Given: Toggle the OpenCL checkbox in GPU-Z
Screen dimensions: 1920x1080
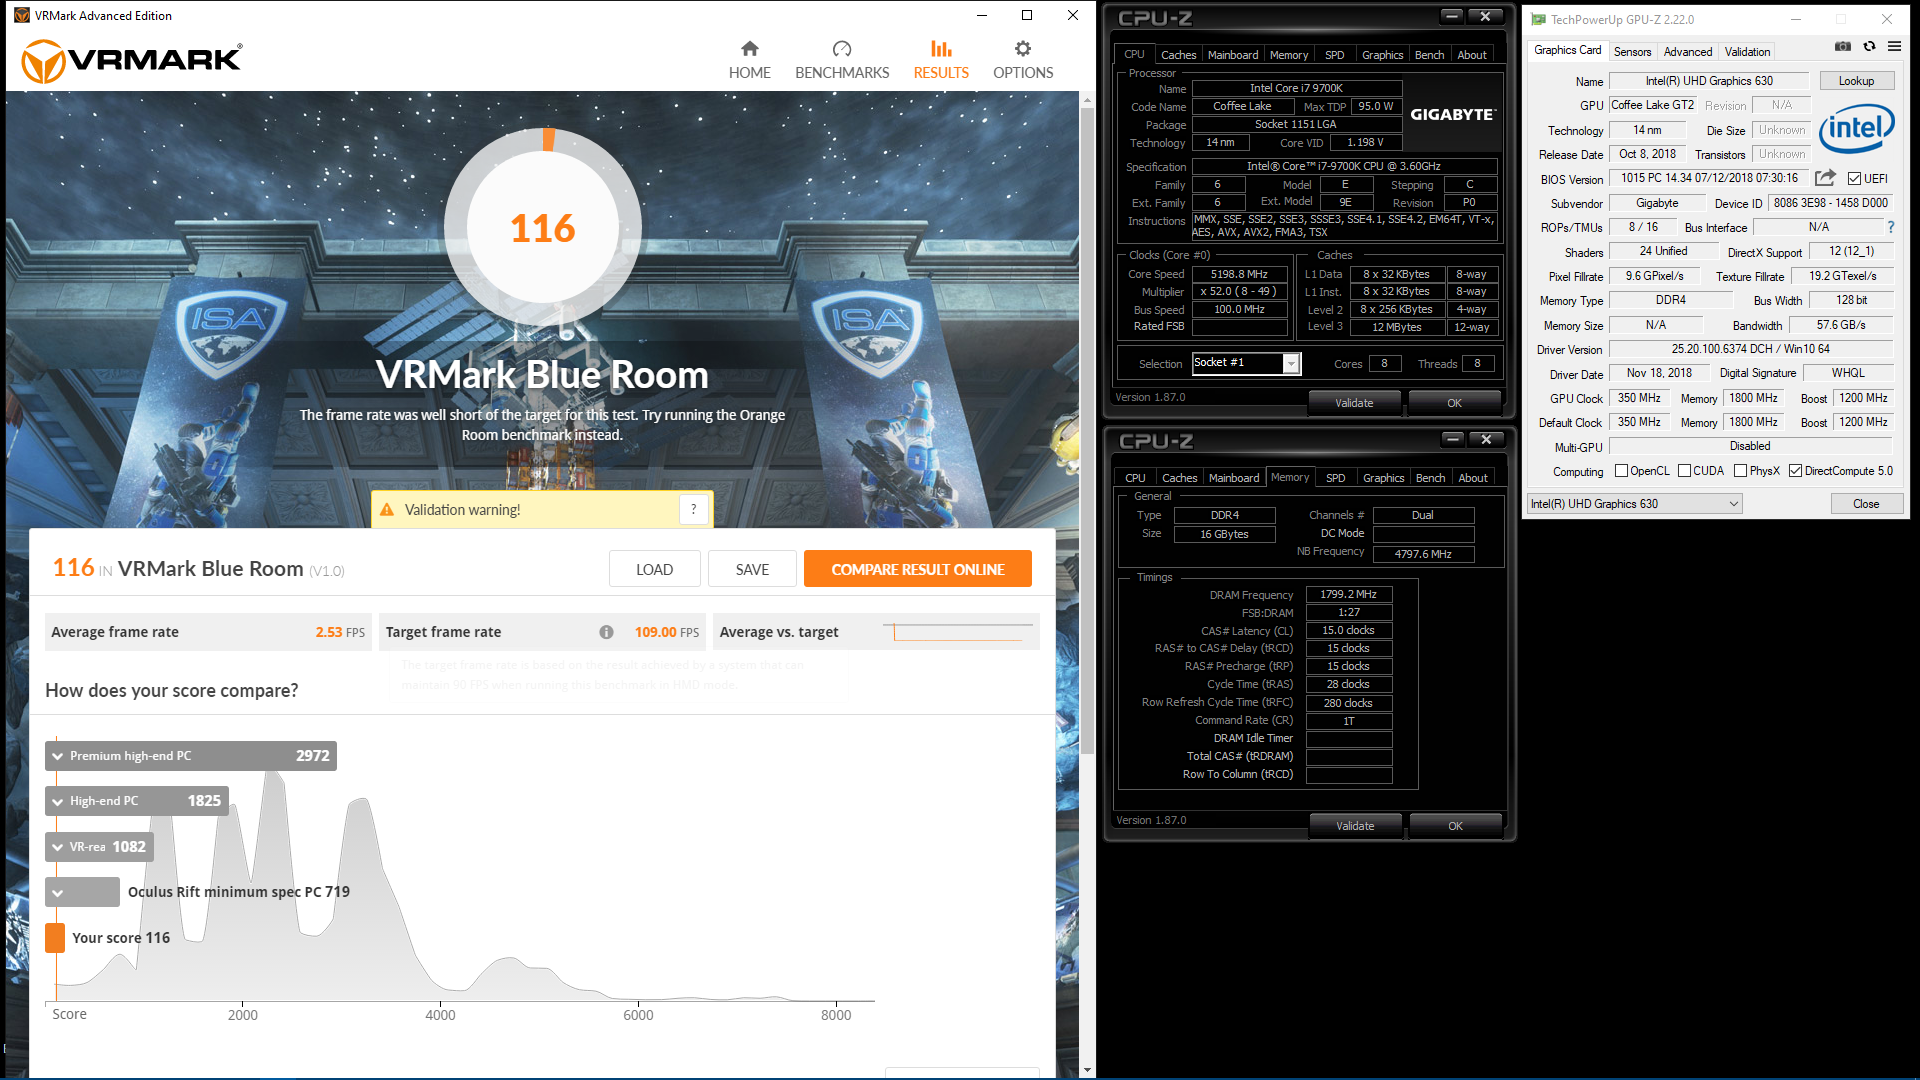Looking at the screenshot, I should click(x=1621, y=471).
